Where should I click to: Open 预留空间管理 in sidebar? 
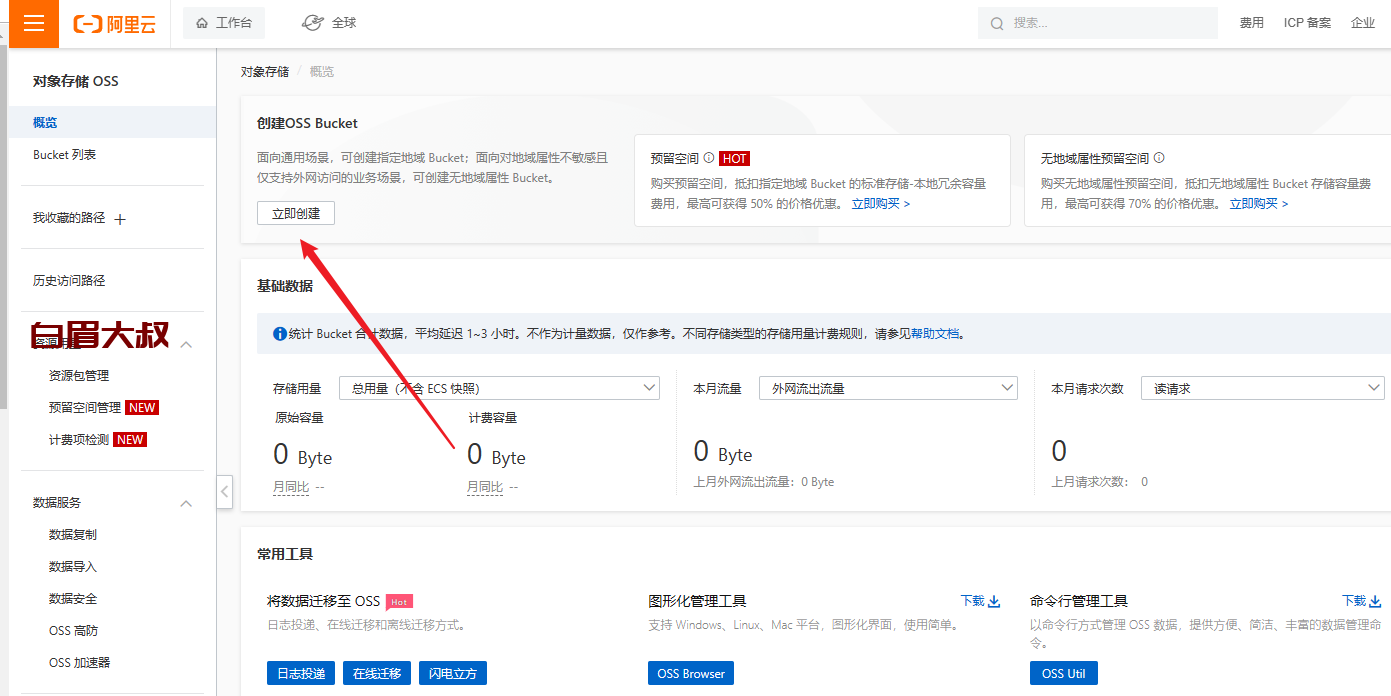click(x=85, y=408)
